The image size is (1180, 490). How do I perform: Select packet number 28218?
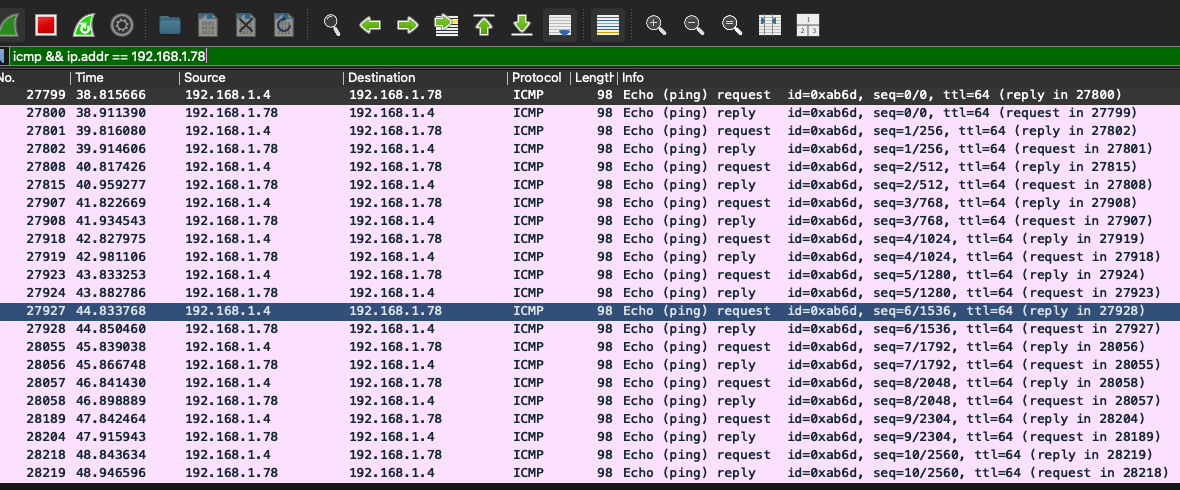pos(590,455)
